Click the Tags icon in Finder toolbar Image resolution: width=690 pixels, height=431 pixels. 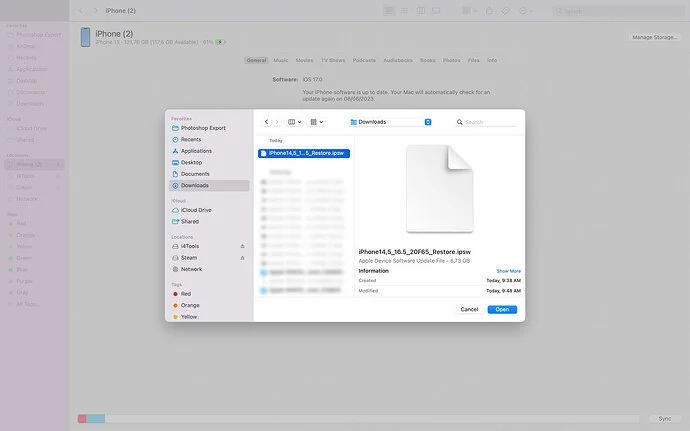pos(506,11)
